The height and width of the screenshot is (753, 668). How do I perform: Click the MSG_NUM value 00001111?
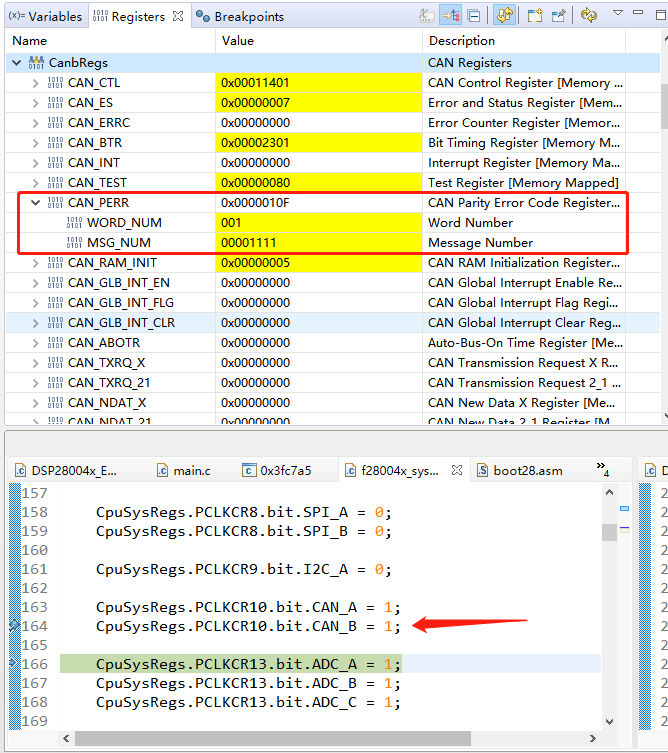coord(248,243)
